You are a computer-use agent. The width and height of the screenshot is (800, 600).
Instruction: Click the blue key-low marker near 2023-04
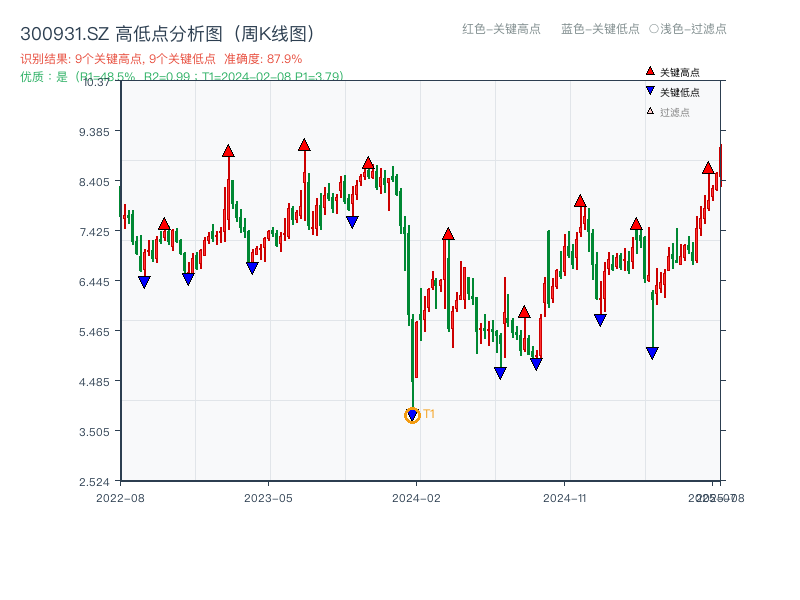pyautogui.click(x=252, y=268)
